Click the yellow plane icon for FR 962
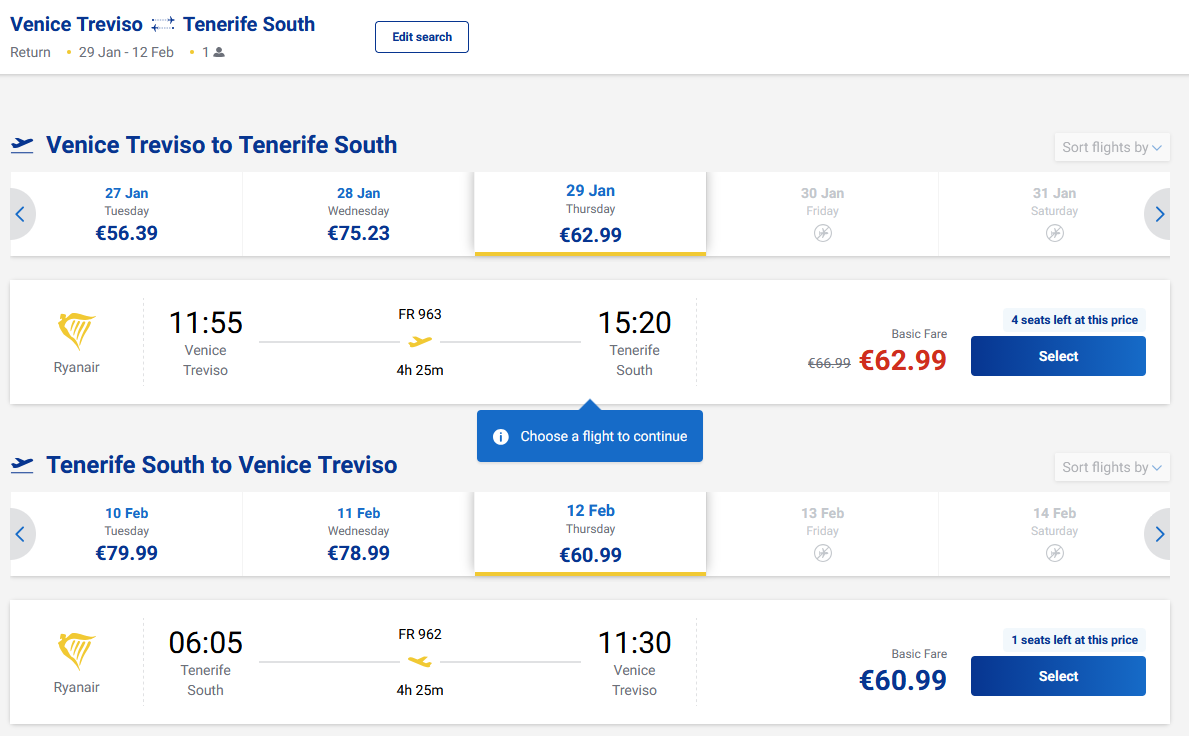 click(420, 662)
